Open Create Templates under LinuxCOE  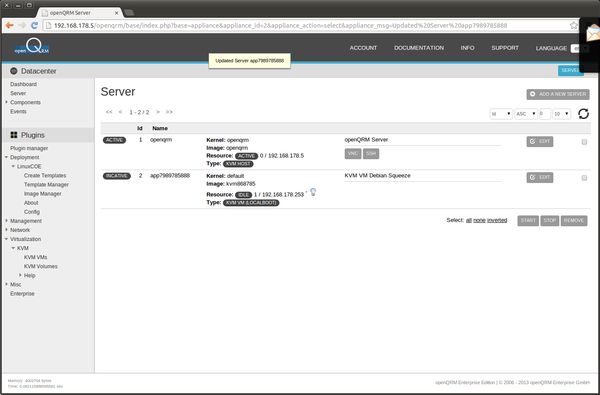click(x=45, y=175)
